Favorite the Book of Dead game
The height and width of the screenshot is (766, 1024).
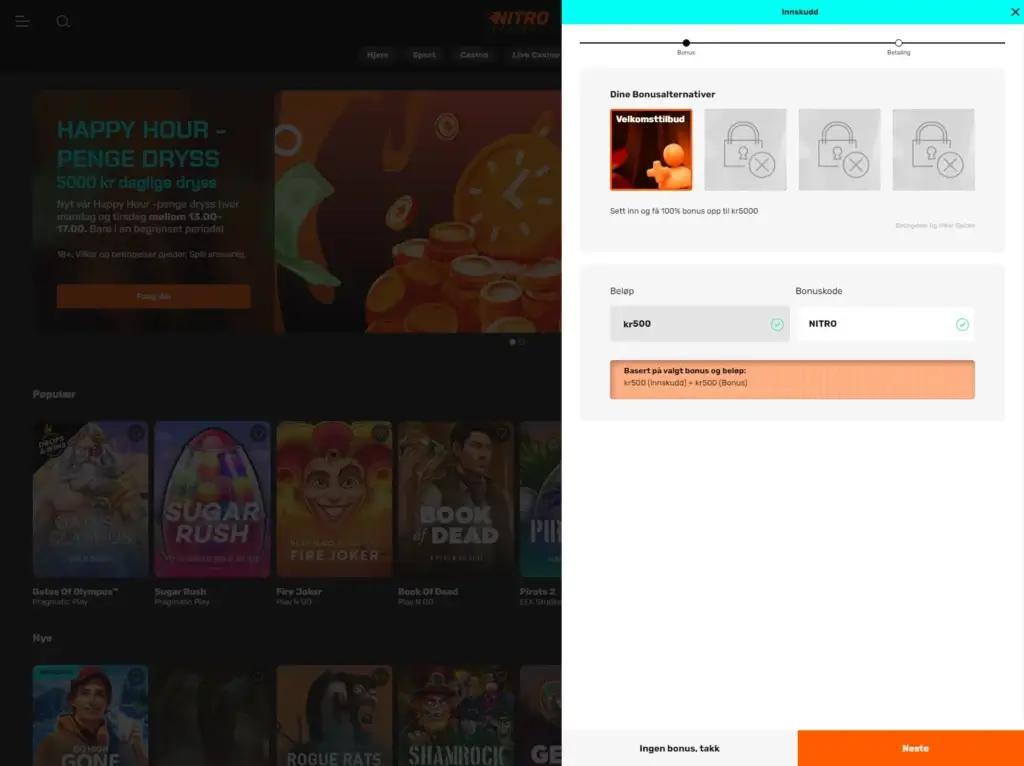tap(502, 433)
